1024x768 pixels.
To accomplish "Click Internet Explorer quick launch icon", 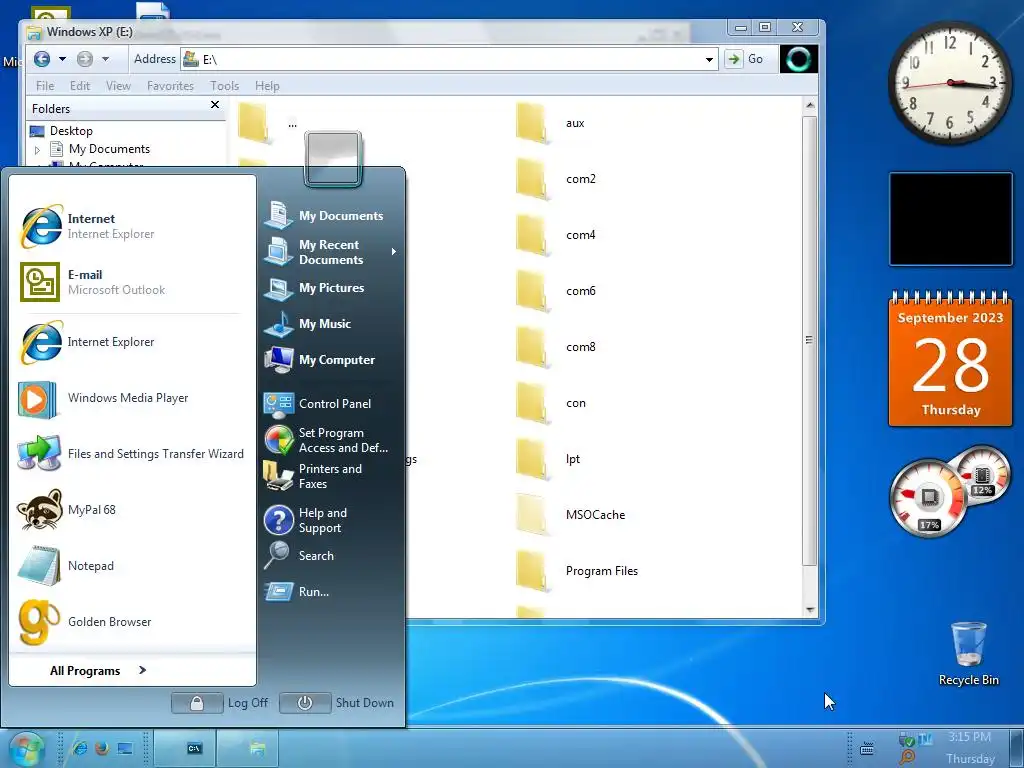I will (x=80, y=748).
